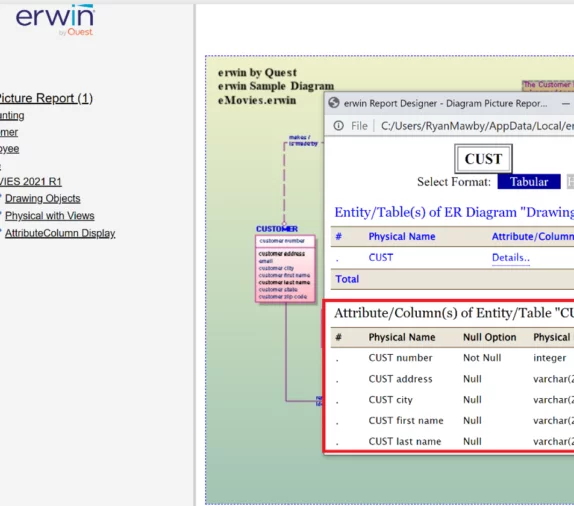Click the globe icon in Report Designer title bar
This screenshot has height=506, width=574.
point(334,103)
